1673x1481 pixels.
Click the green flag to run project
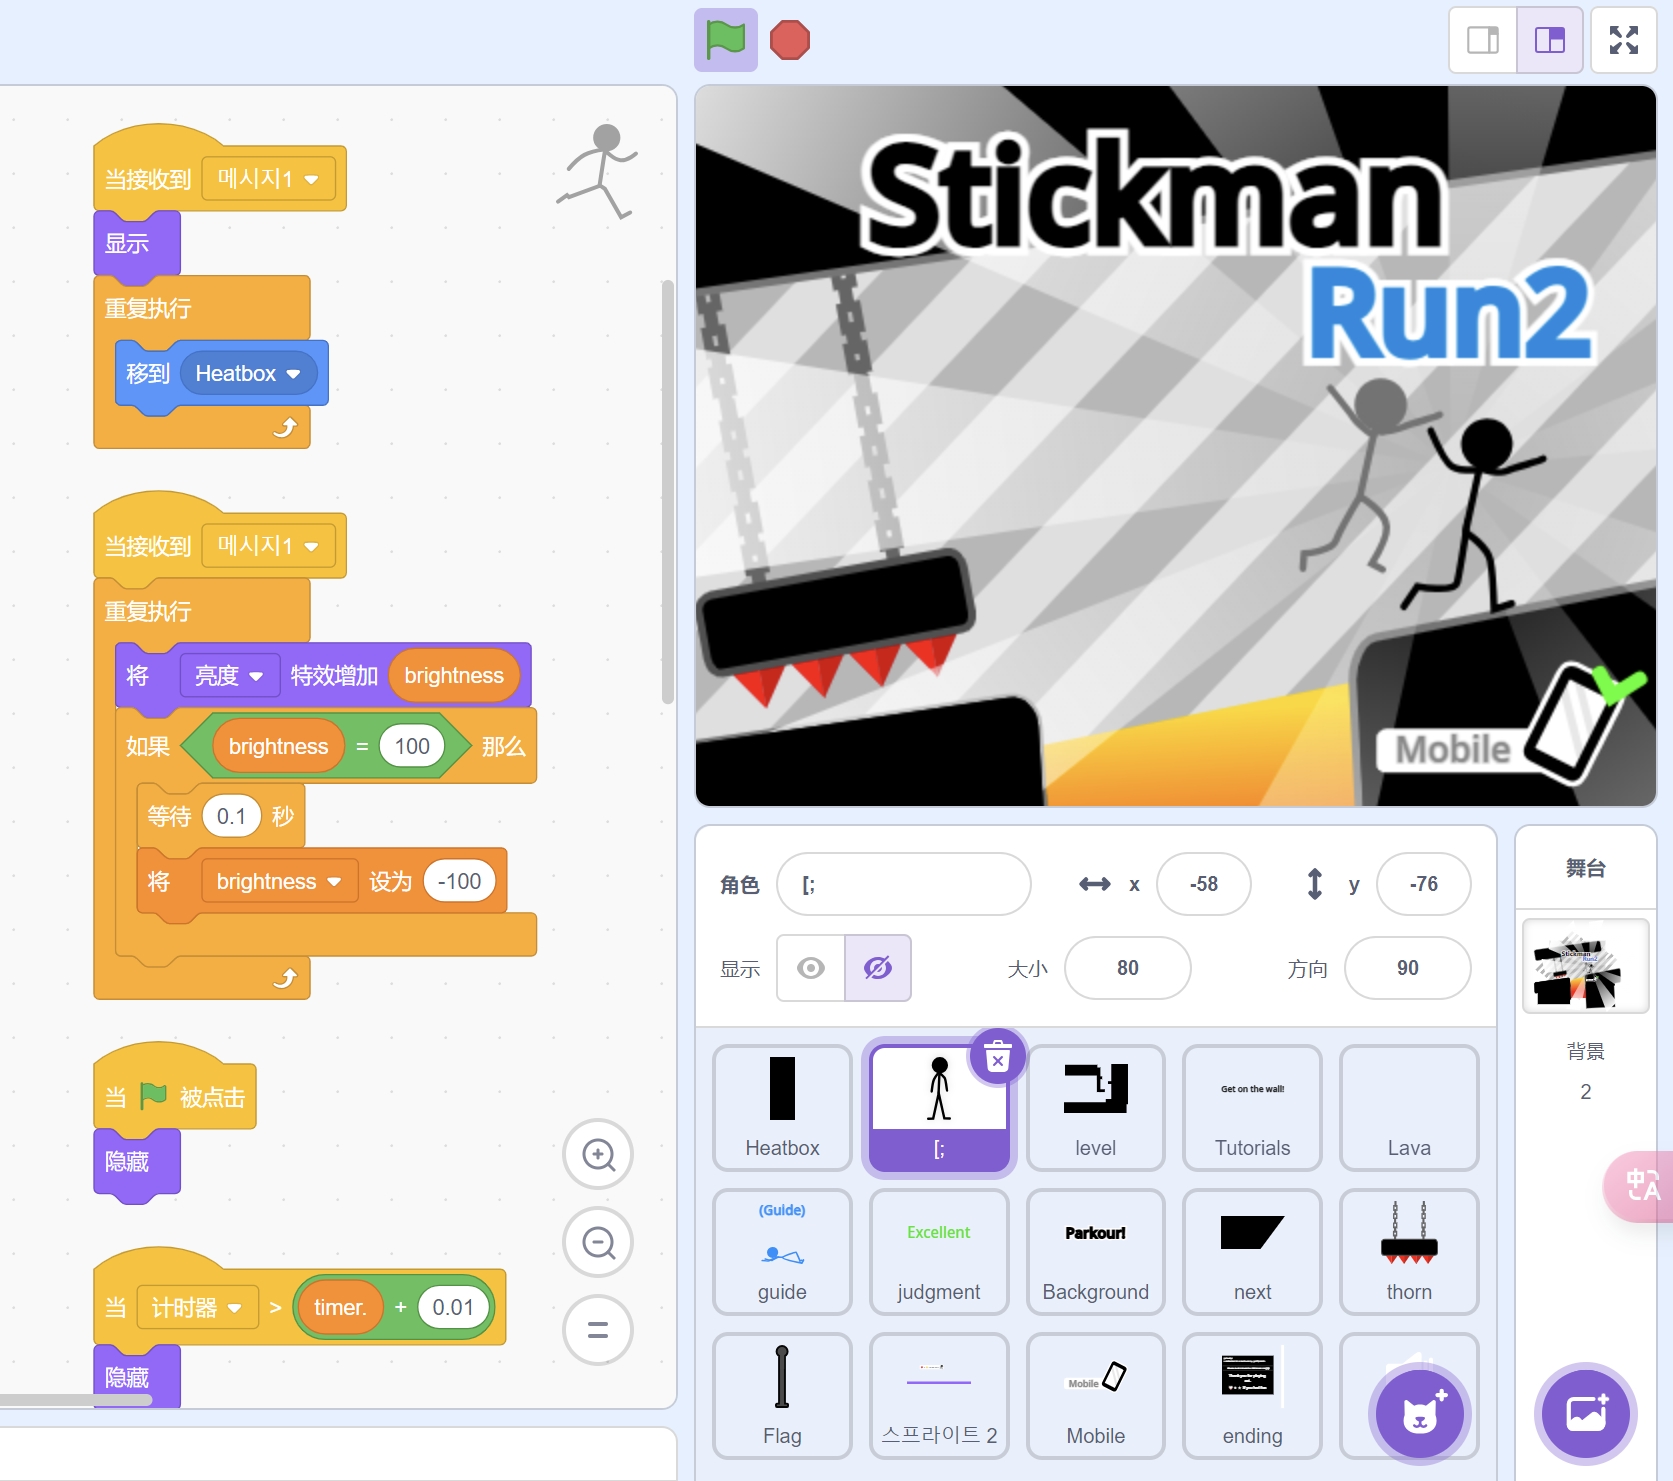(x=725, y=40)
